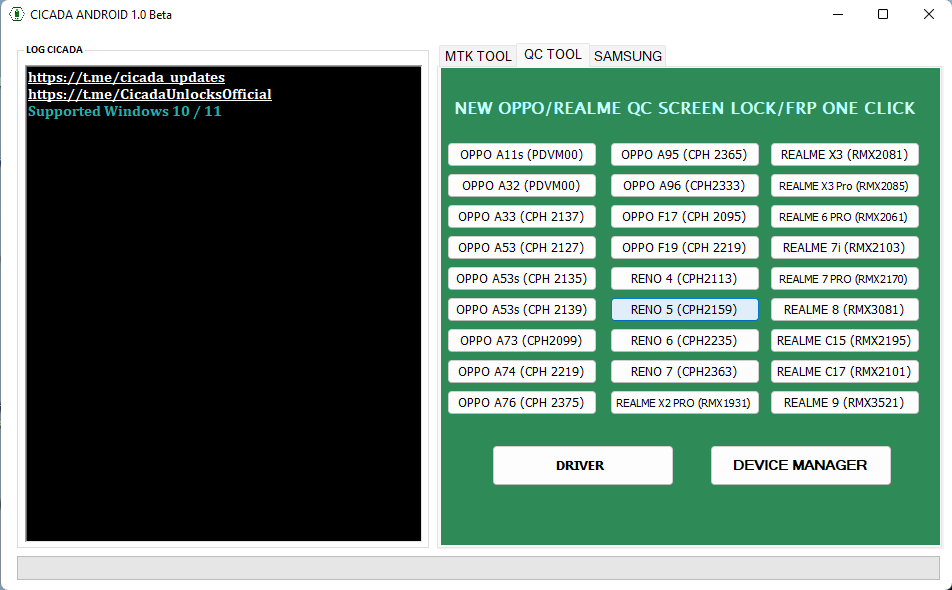952x590 pixels.
Task: Open the cicada_updates Telegram link
Action: (126, 77)
